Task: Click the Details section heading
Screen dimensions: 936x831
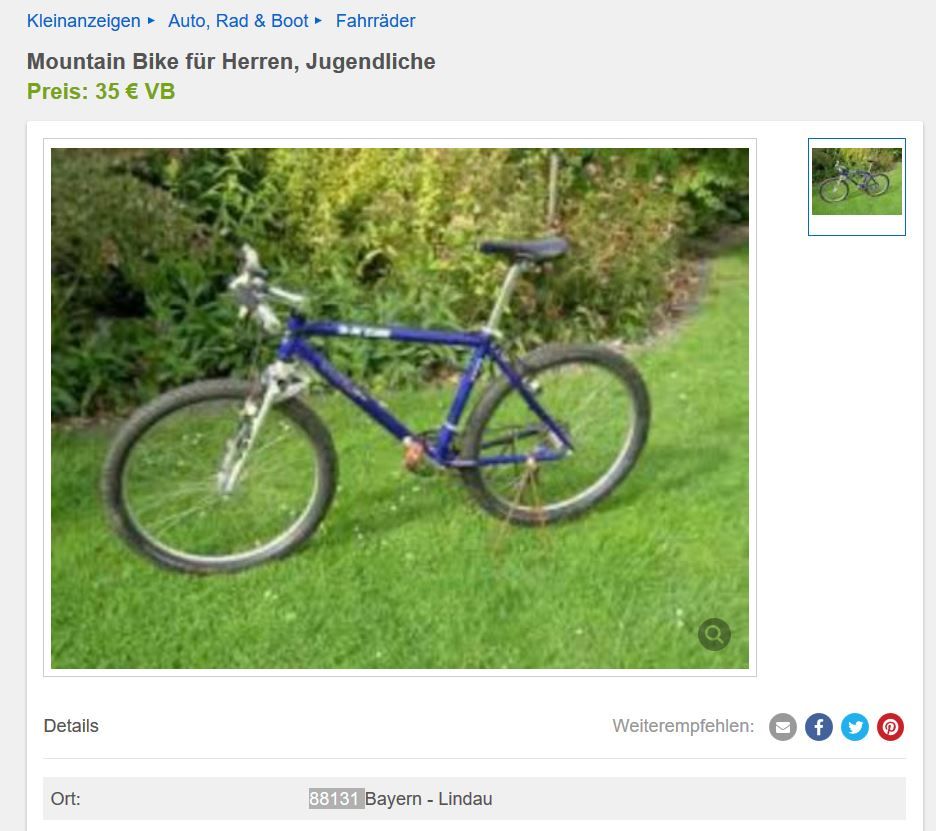Action: point(71,726)
